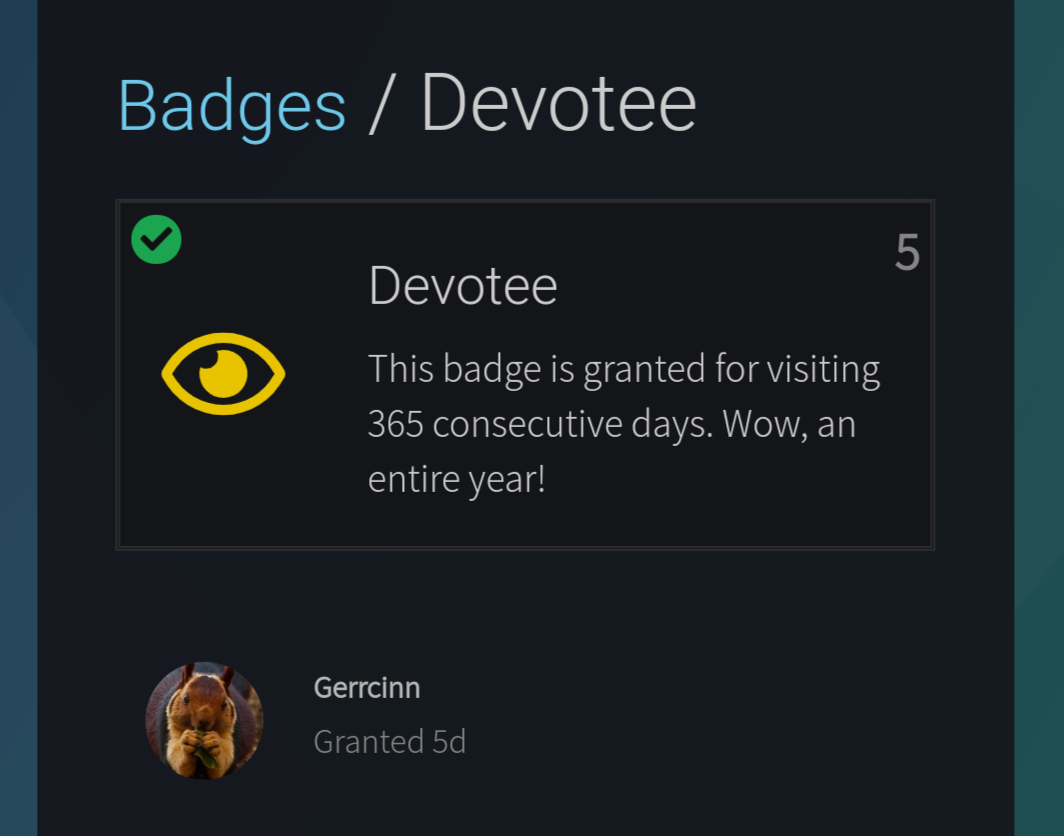This screenshot has height=836, width=1064.
Task: Open the Gerrcinn username link
Action: tap(366, 688)
